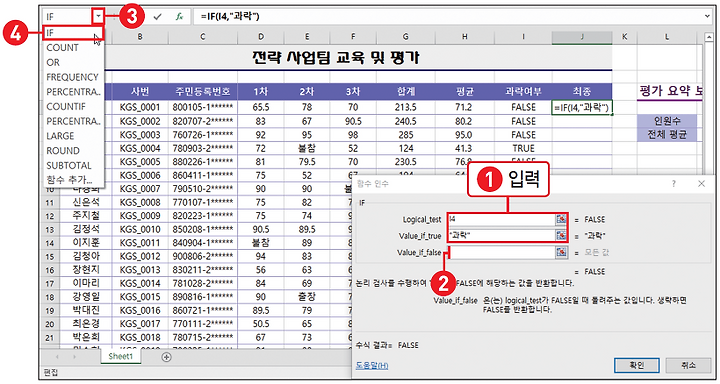Image resolution: width=720 pixels, height=384 pixels.
Task: Add a new sheet with plus icon
Action: [x=167, y=357]
